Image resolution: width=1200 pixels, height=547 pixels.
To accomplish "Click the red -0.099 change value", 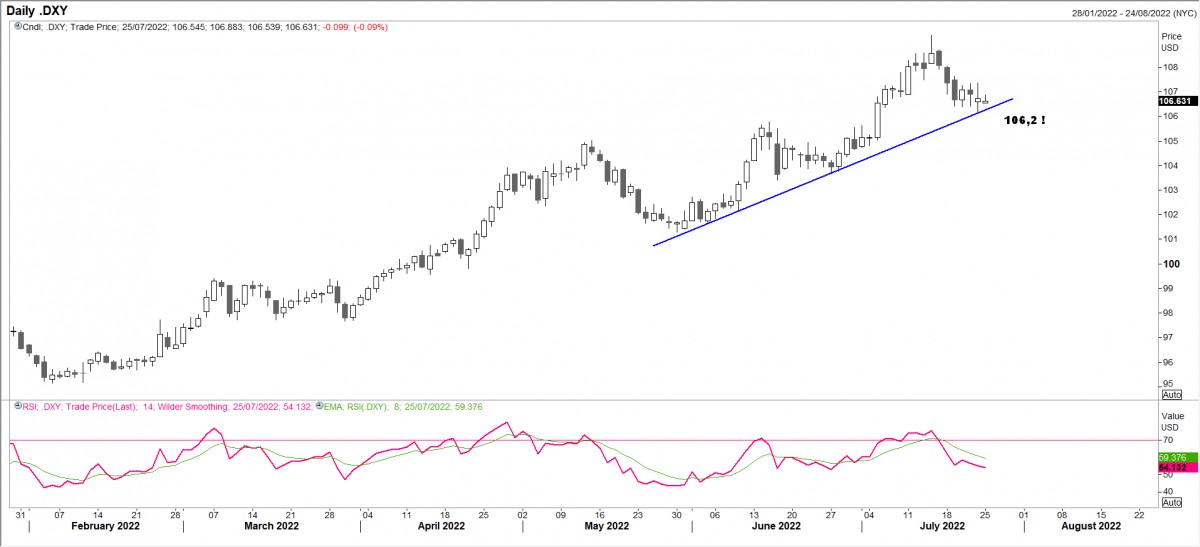I will 334,26.
